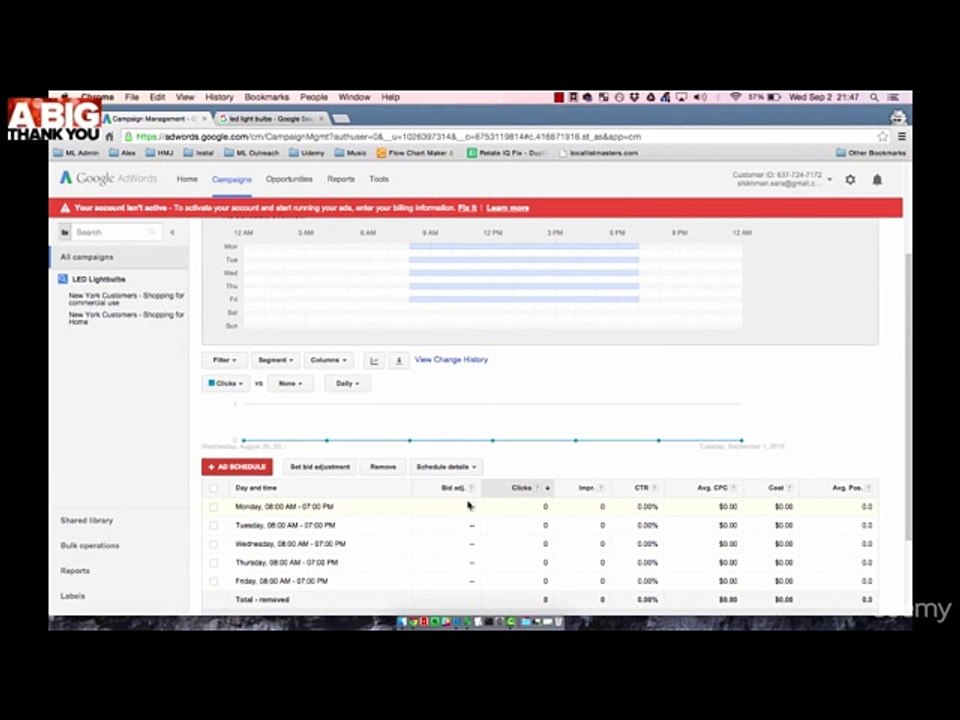Open the ML Admin bookmark folder
960x720 pixels.
tap(77, 152)
